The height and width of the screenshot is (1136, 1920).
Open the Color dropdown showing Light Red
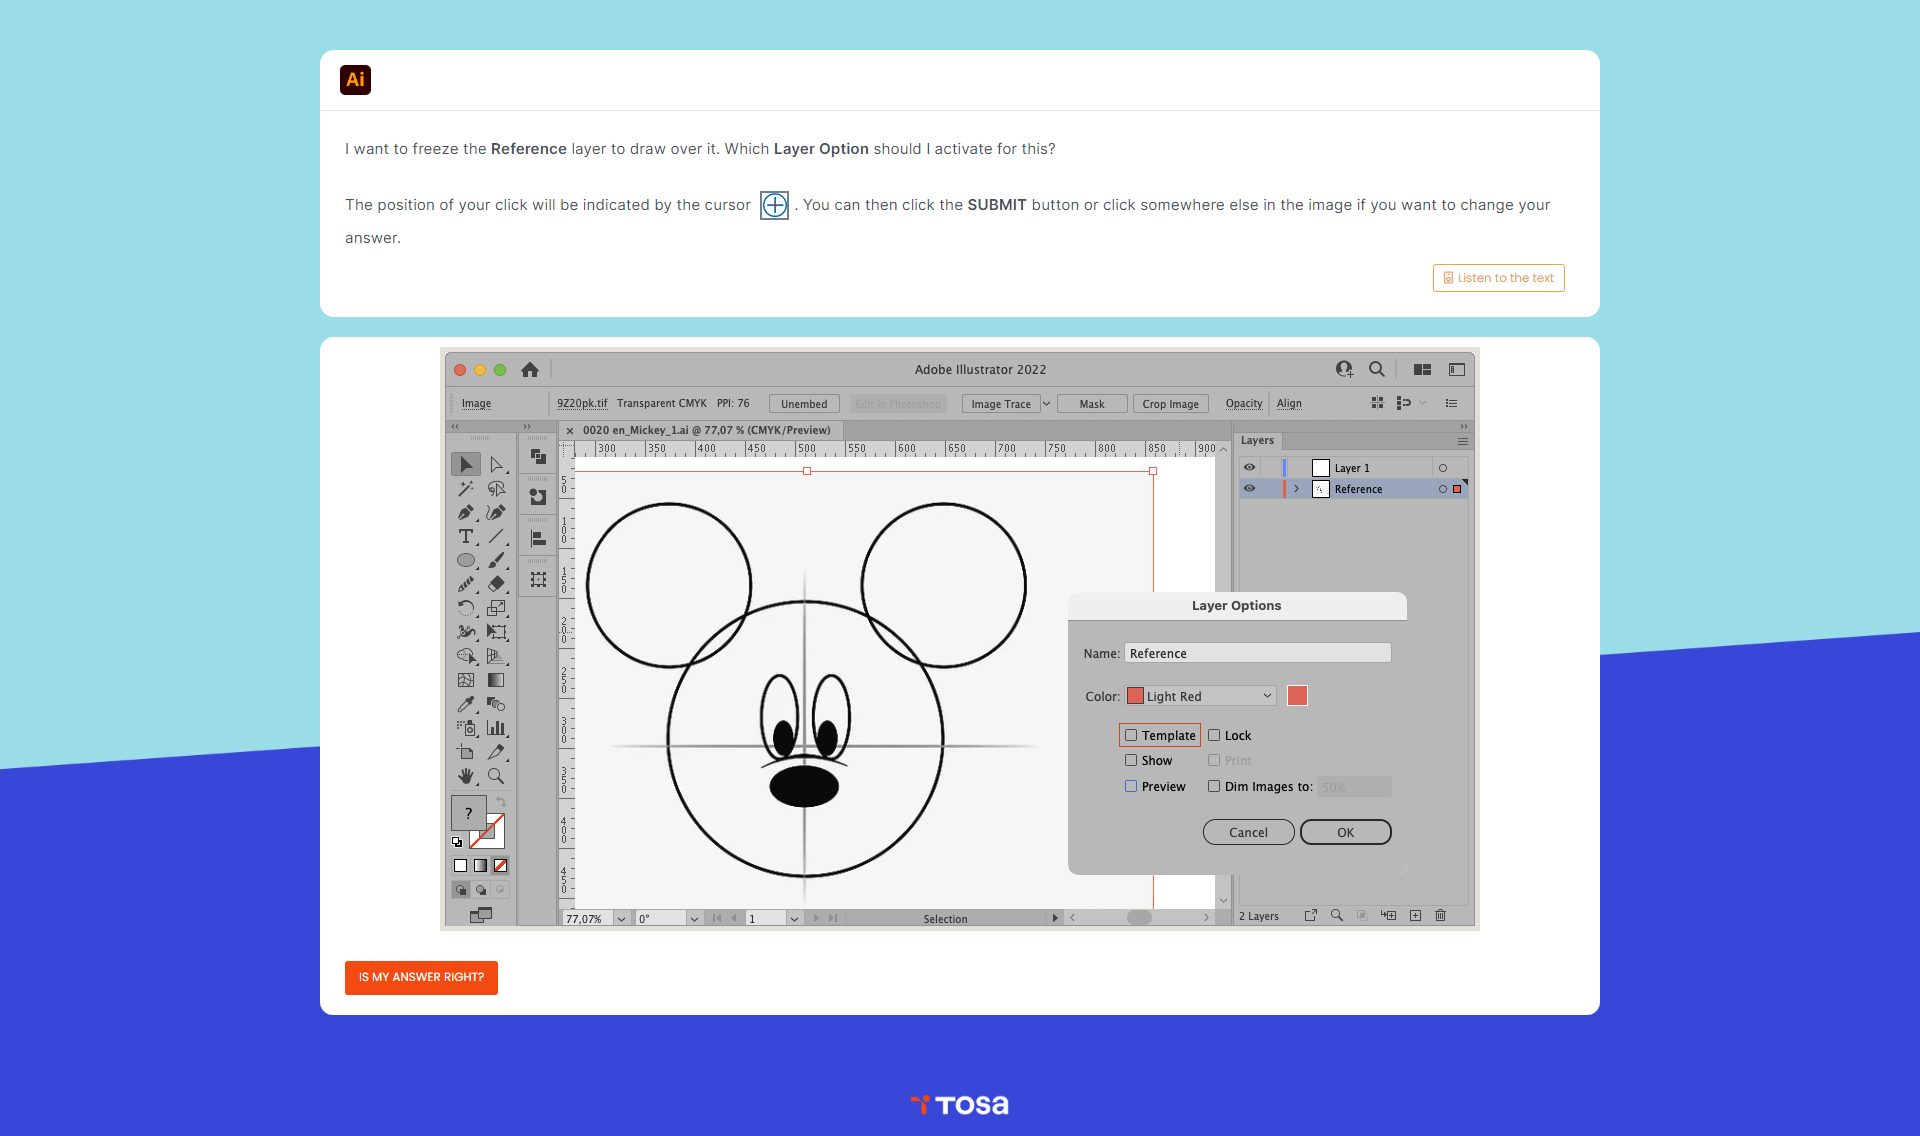[1200, 696]
